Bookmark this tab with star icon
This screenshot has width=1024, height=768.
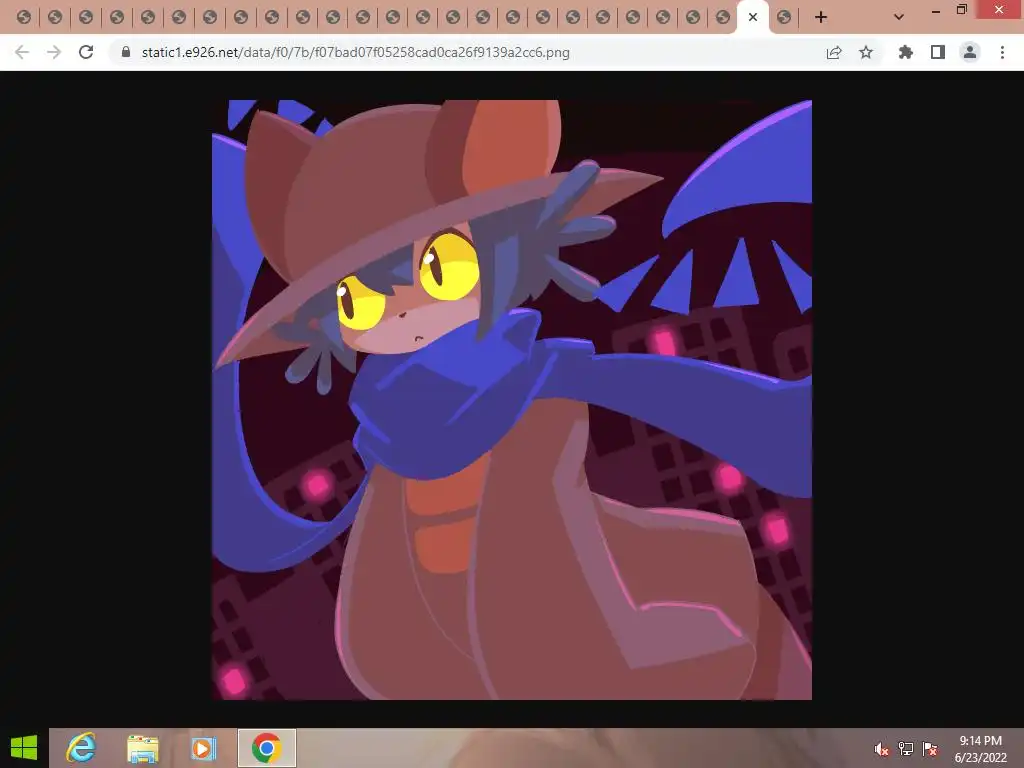[x=866, y=52]
